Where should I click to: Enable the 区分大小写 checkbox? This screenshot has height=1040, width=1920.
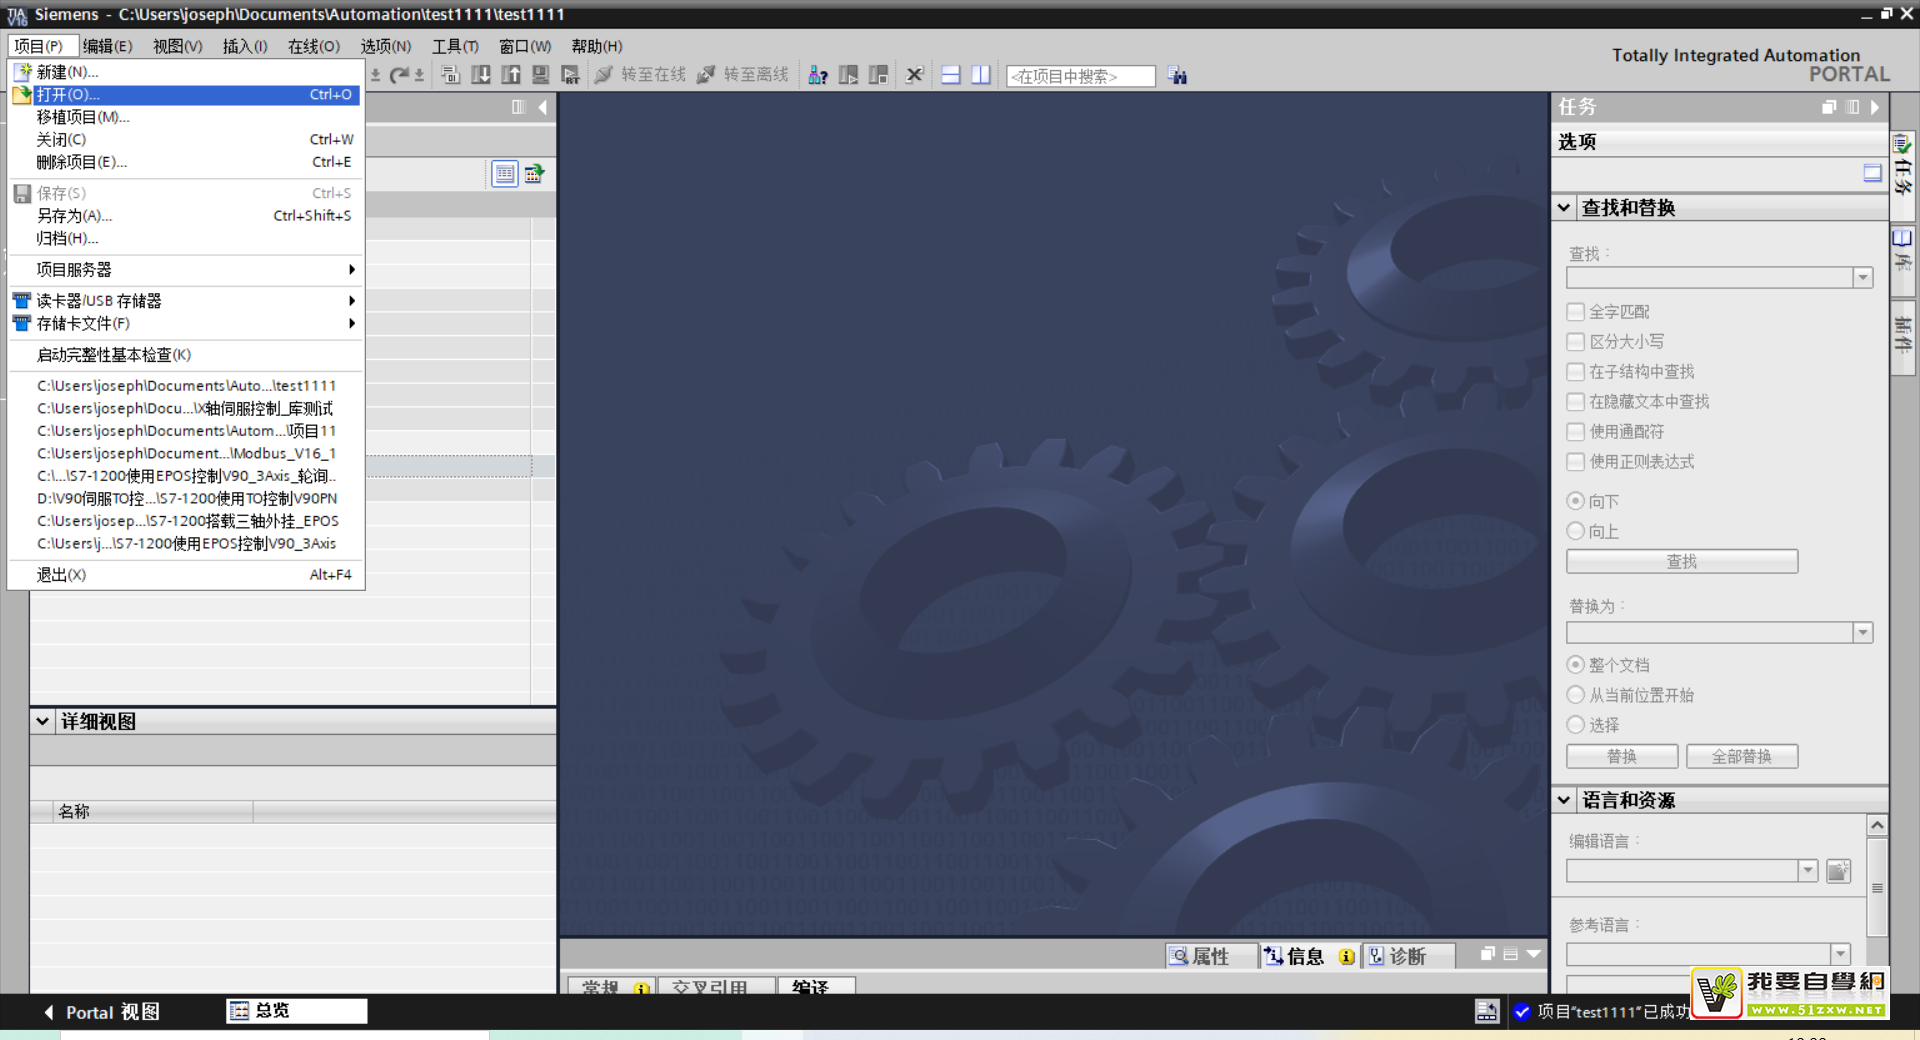pyautogui.click(x=1576, y=342)
